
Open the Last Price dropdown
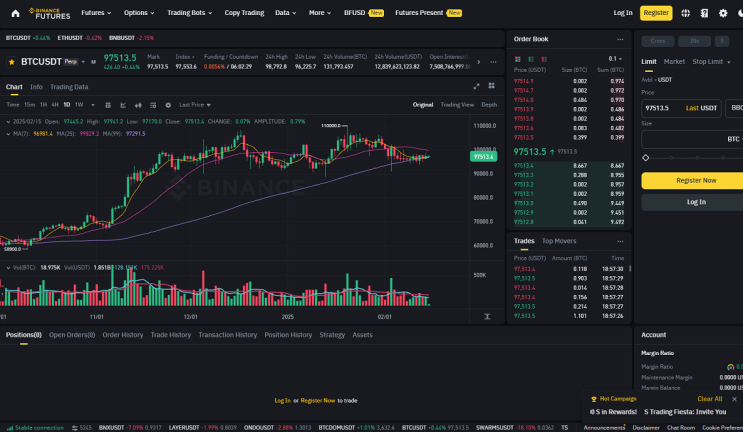click(195, 105)
